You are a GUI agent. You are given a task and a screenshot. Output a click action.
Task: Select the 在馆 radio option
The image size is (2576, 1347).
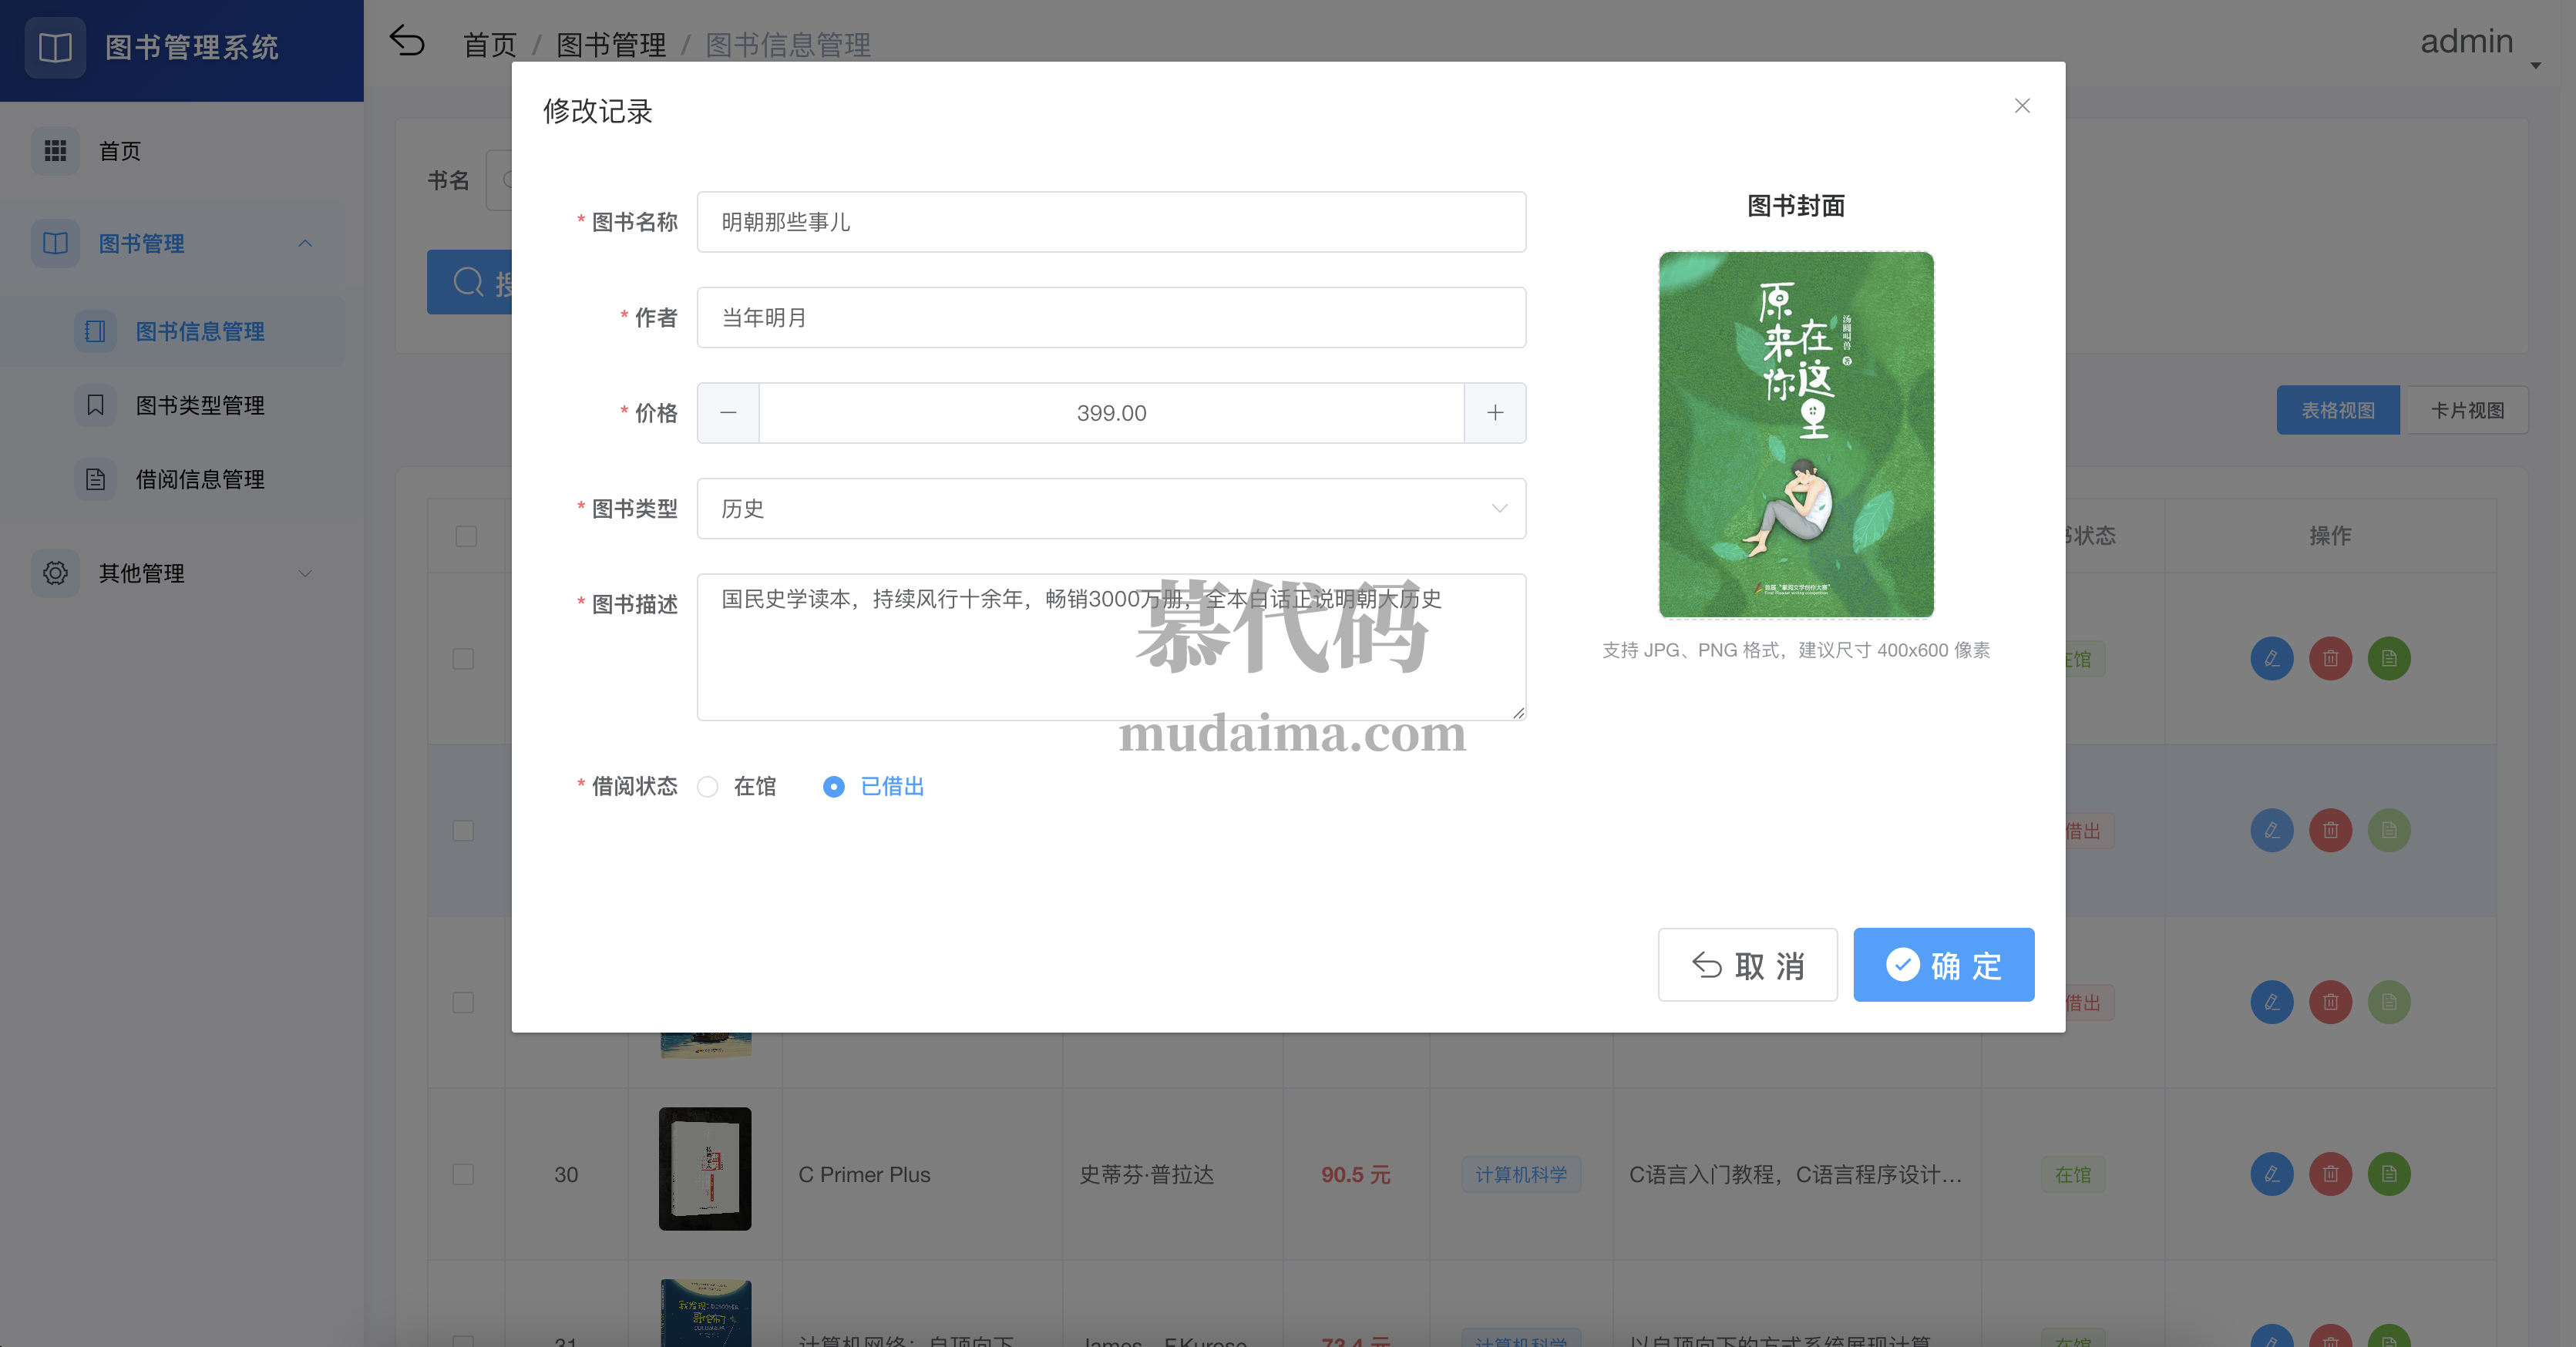point(709,787)
